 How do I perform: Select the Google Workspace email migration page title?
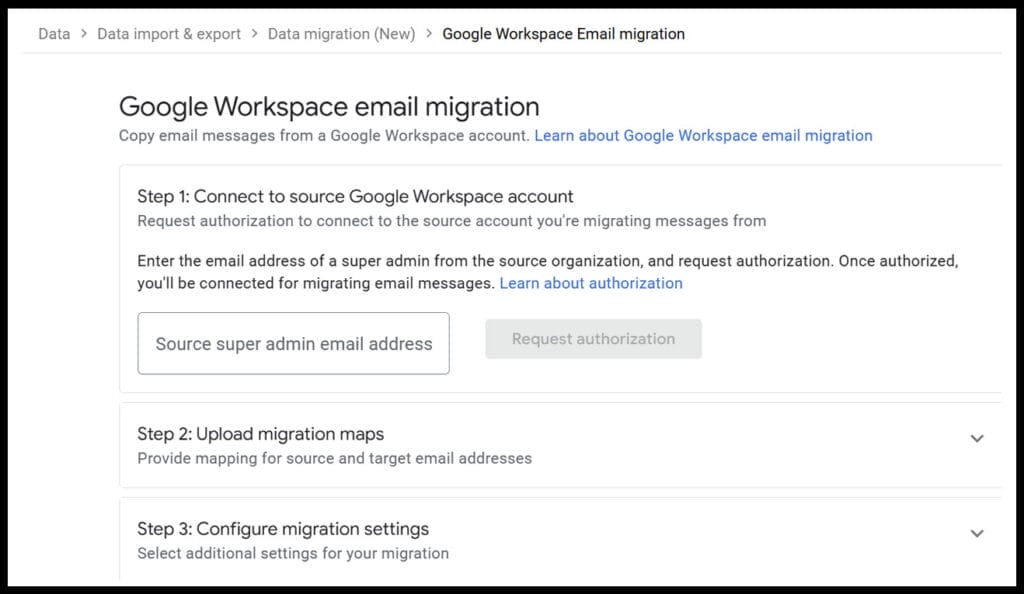pyautogui.click(x=329, y=106)
